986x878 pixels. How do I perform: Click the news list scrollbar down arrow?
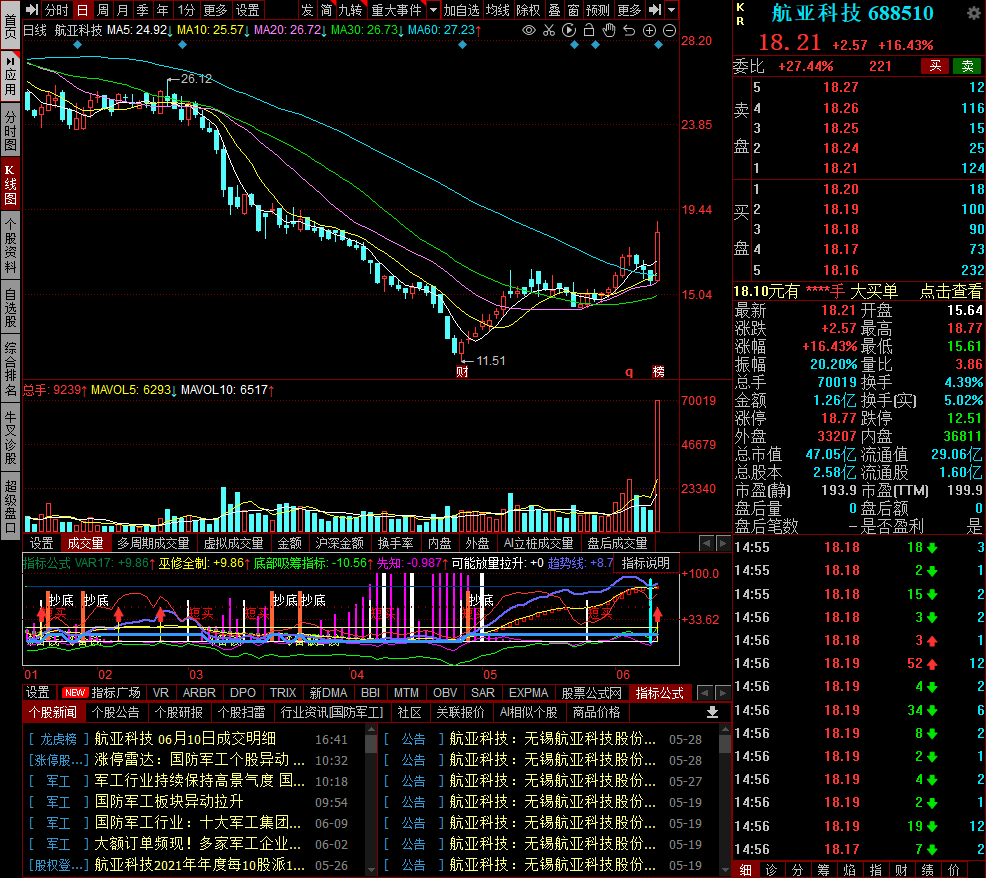point(371,870)
